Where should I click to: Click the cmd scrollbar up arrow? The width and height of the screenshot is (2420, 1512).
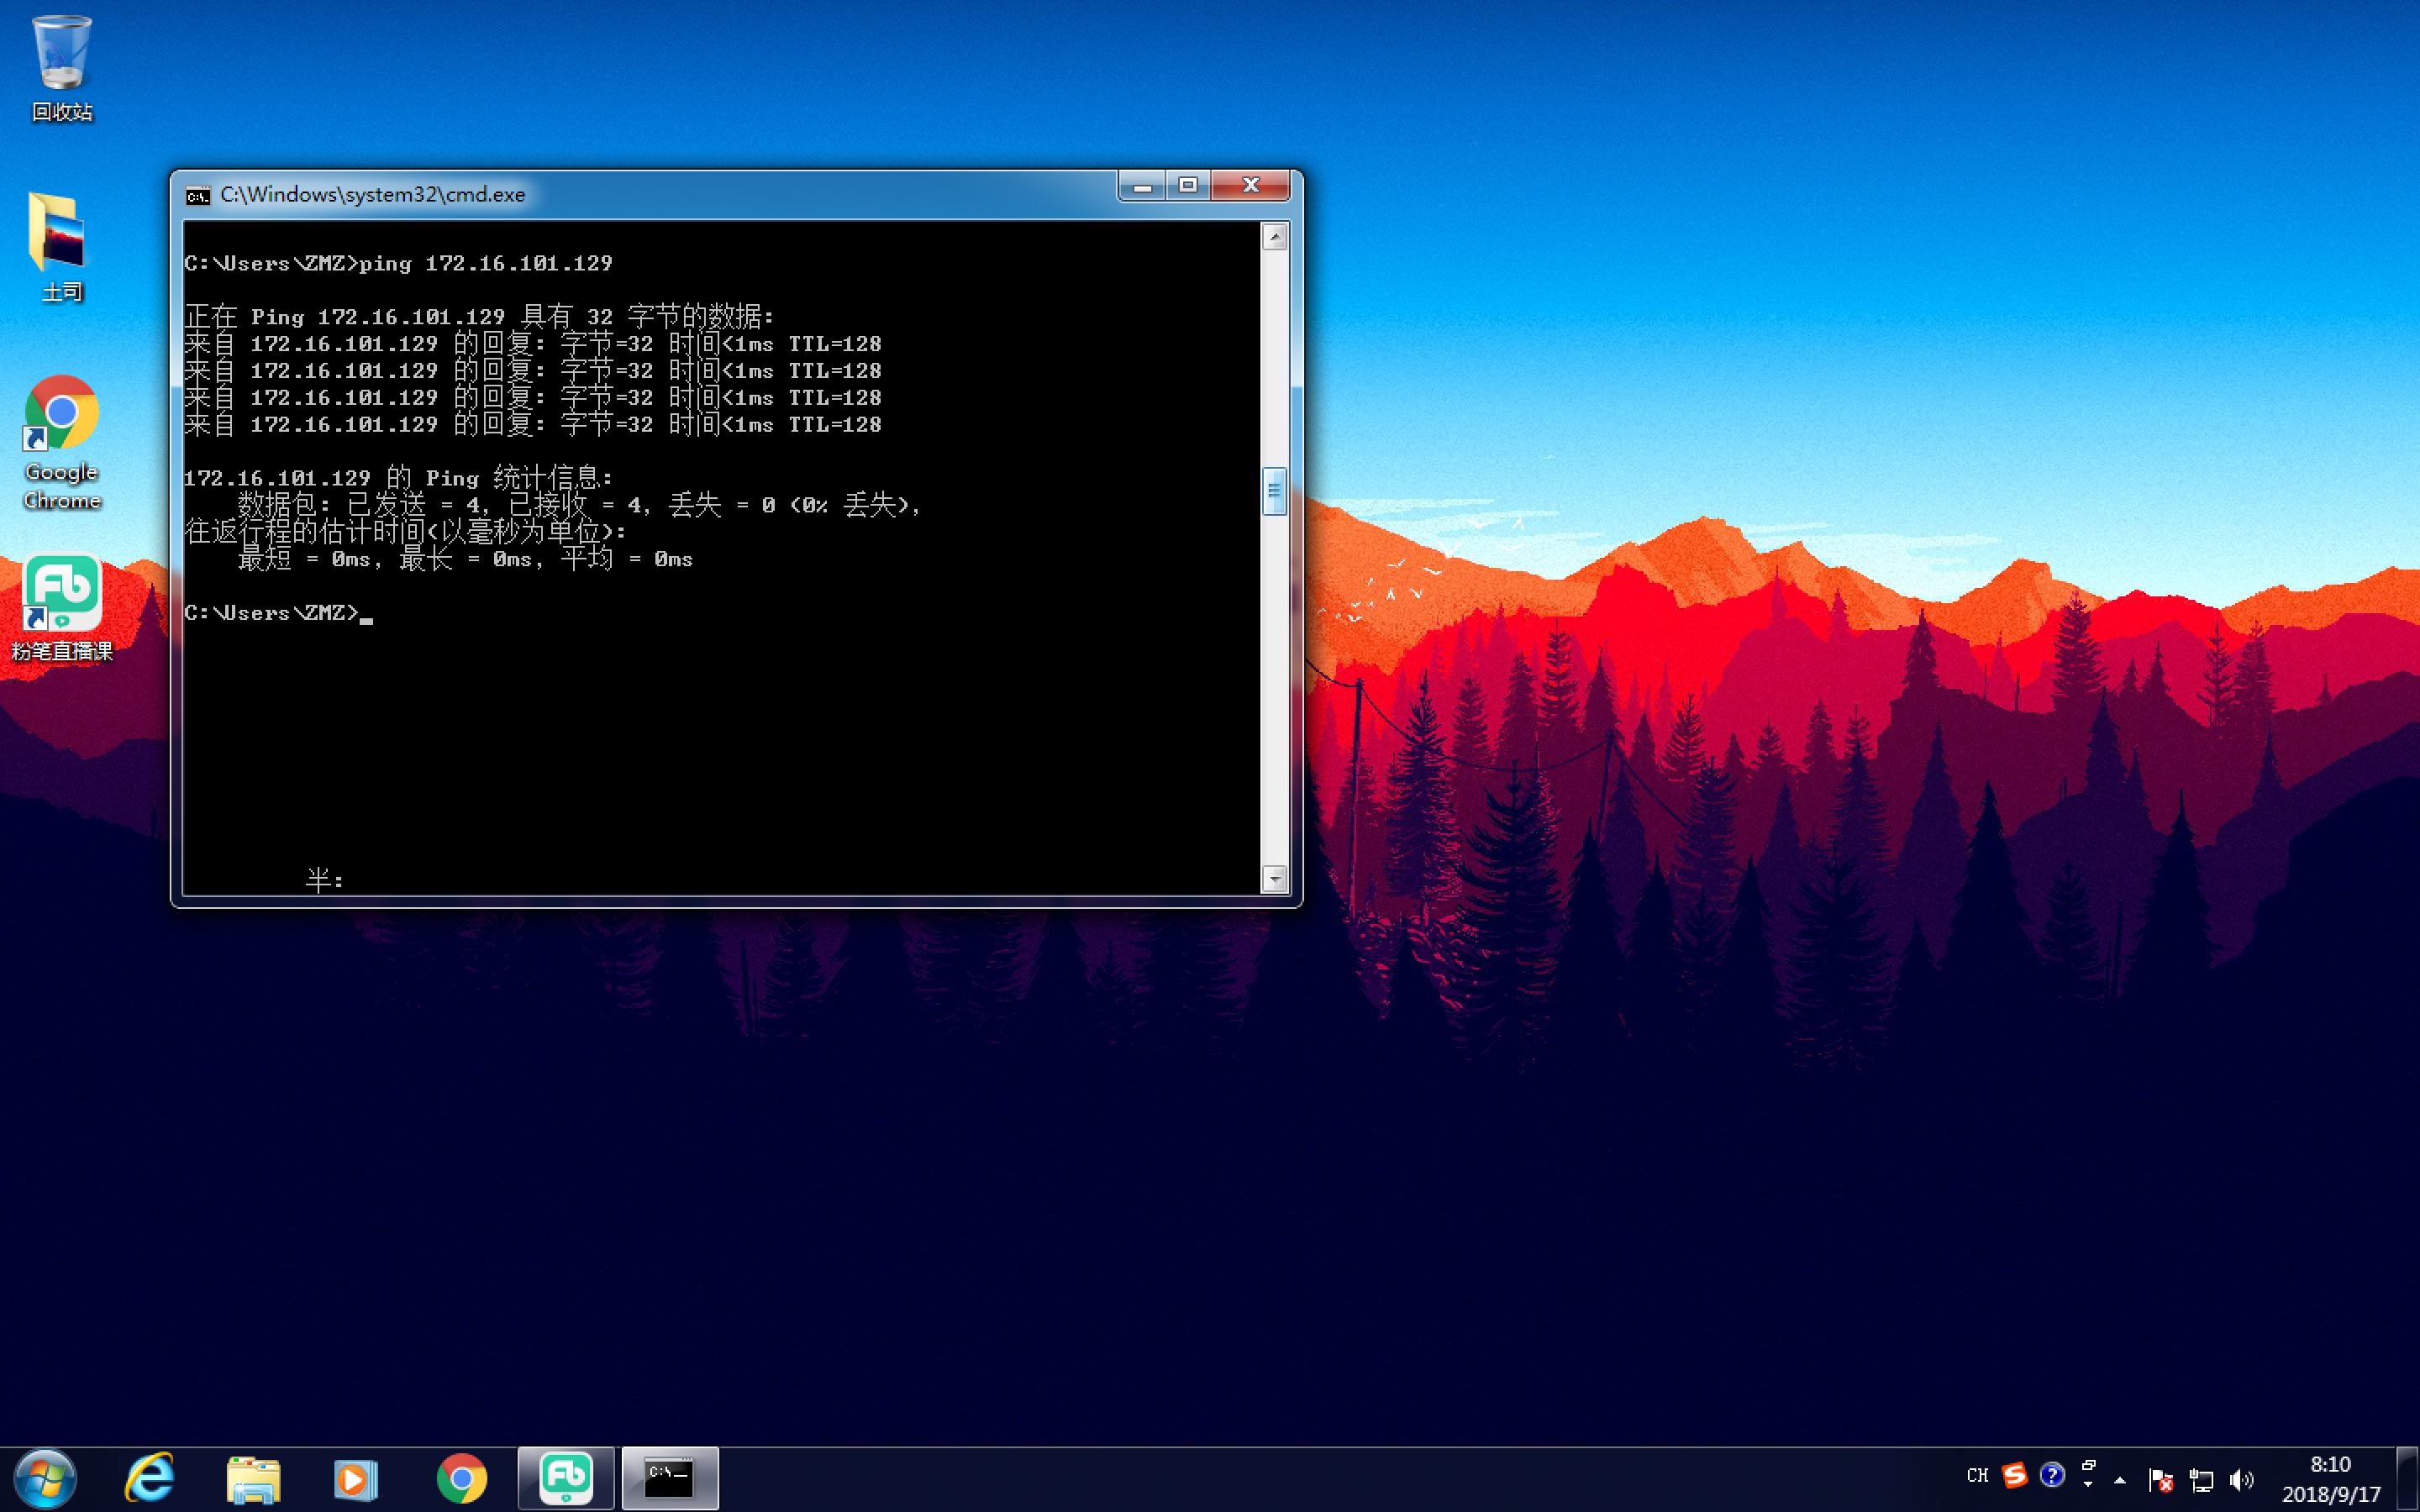coord(1274,237)
